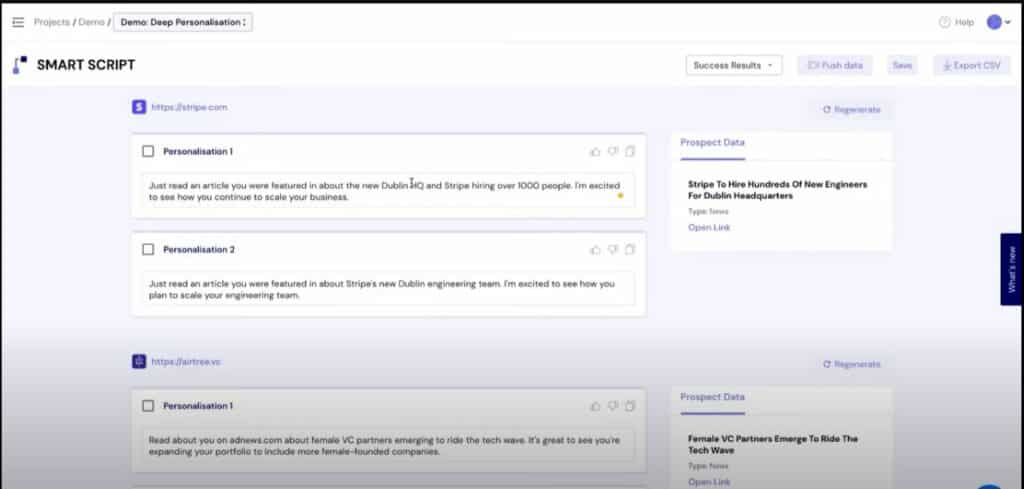
Task: Open the Success Results dropdown
Action: tap(734, 65)
